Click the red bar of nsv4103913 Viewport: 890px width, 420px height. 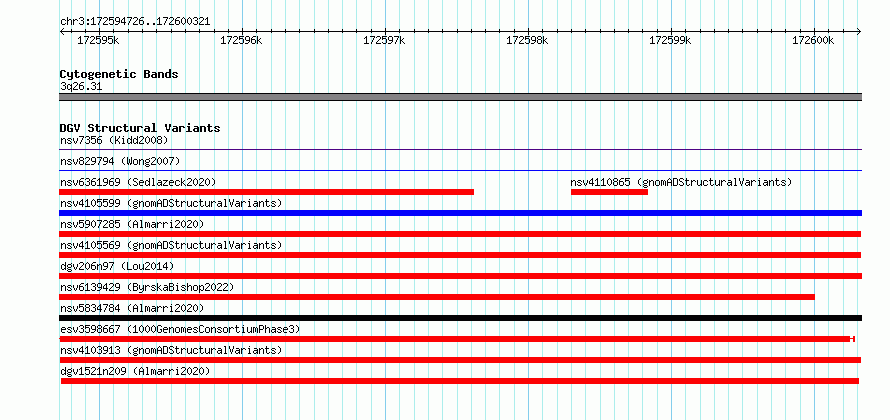tap(460, 360)
